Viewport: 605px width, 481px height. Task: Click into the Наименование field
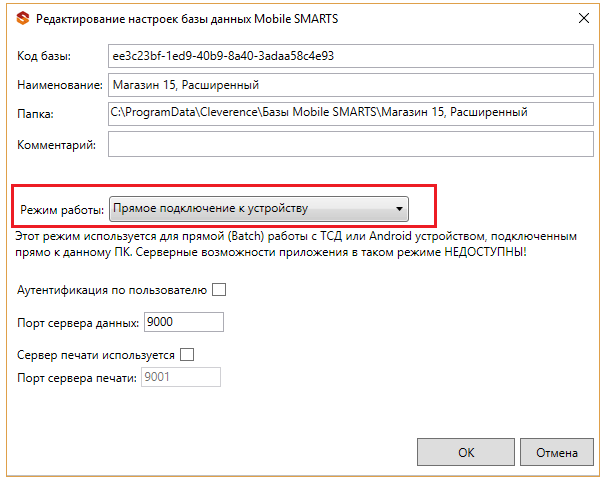(350, 85)
